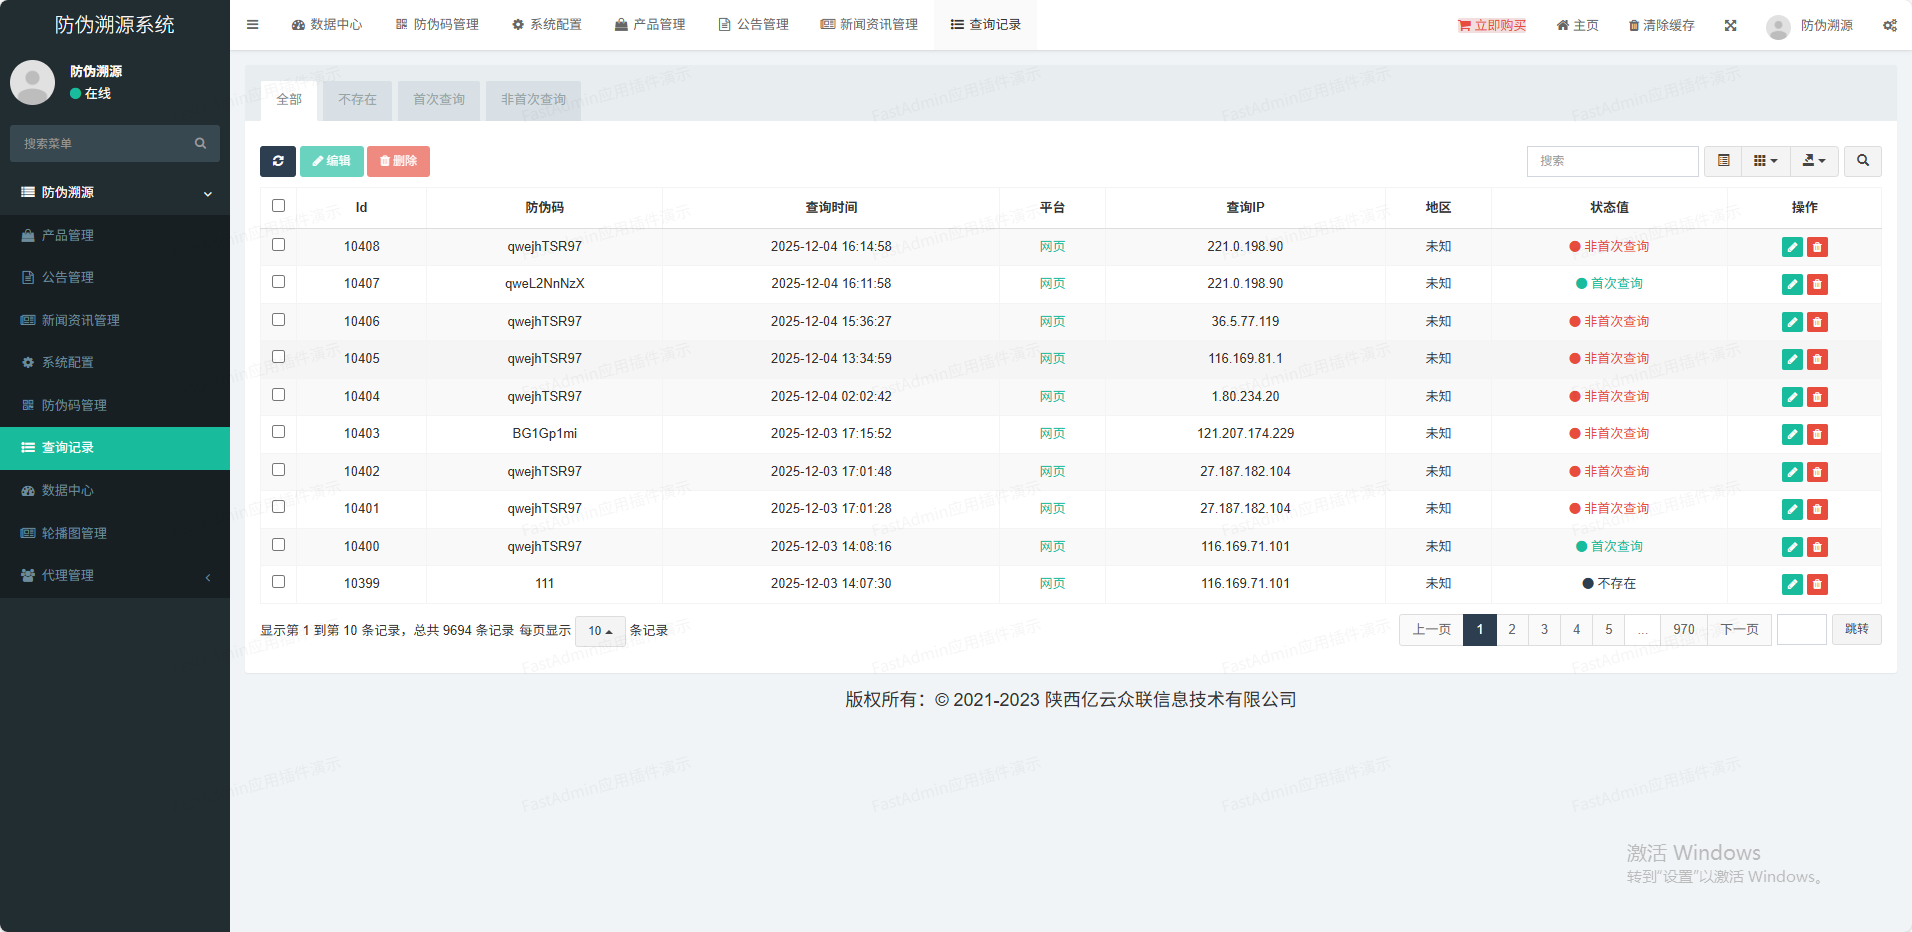Click the 立即购买 link
This screenshot has height=932, width=1912.
click(x=1491, y=25)
